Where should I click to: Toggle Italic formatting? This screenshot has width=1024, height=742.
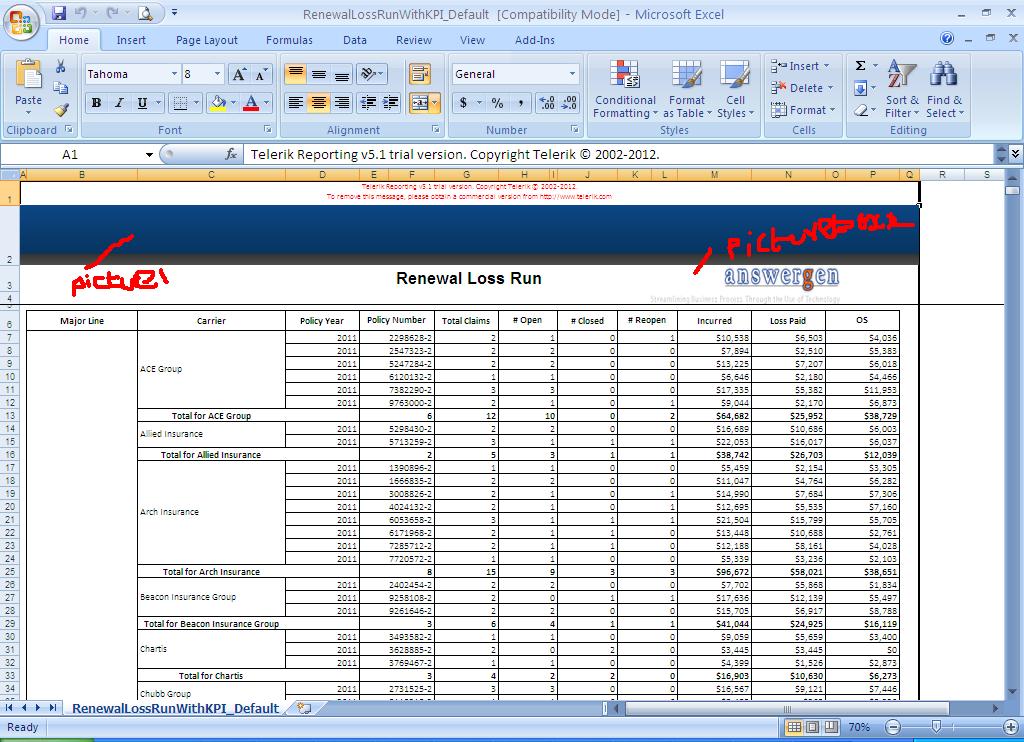coord(119,103)
